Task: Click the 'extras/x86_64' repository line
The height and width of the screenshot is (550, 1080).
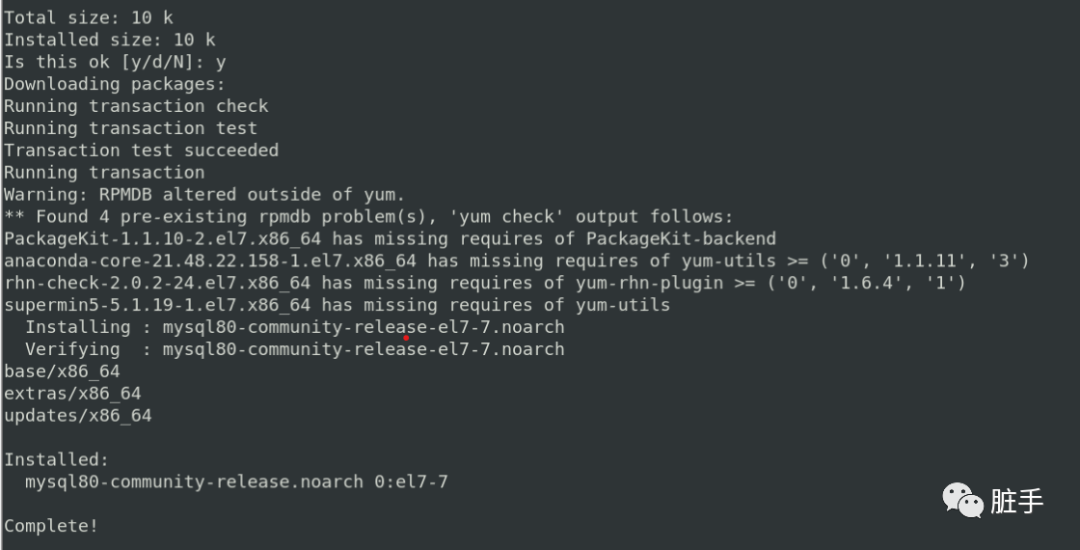Action: pyautogui.click(x=72, y=394)
